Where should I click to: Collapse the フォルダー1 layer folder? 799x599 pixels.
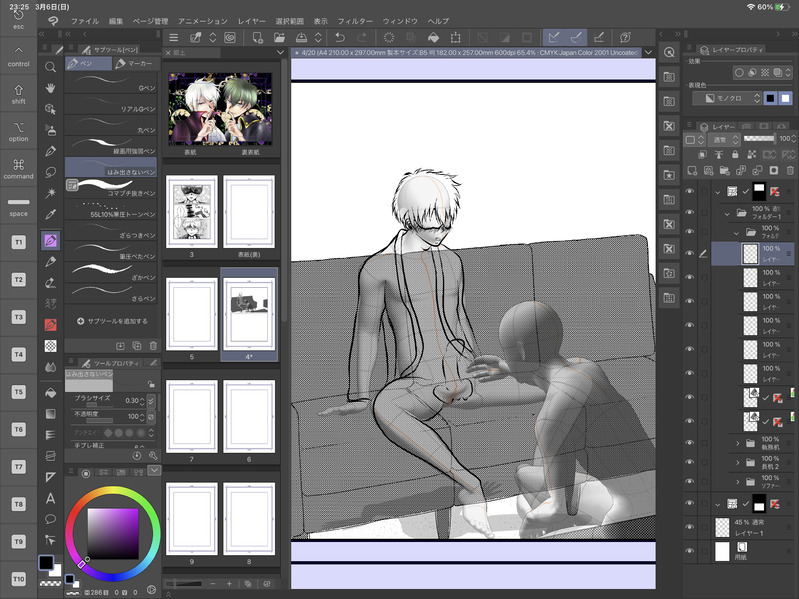coord(727,214)
